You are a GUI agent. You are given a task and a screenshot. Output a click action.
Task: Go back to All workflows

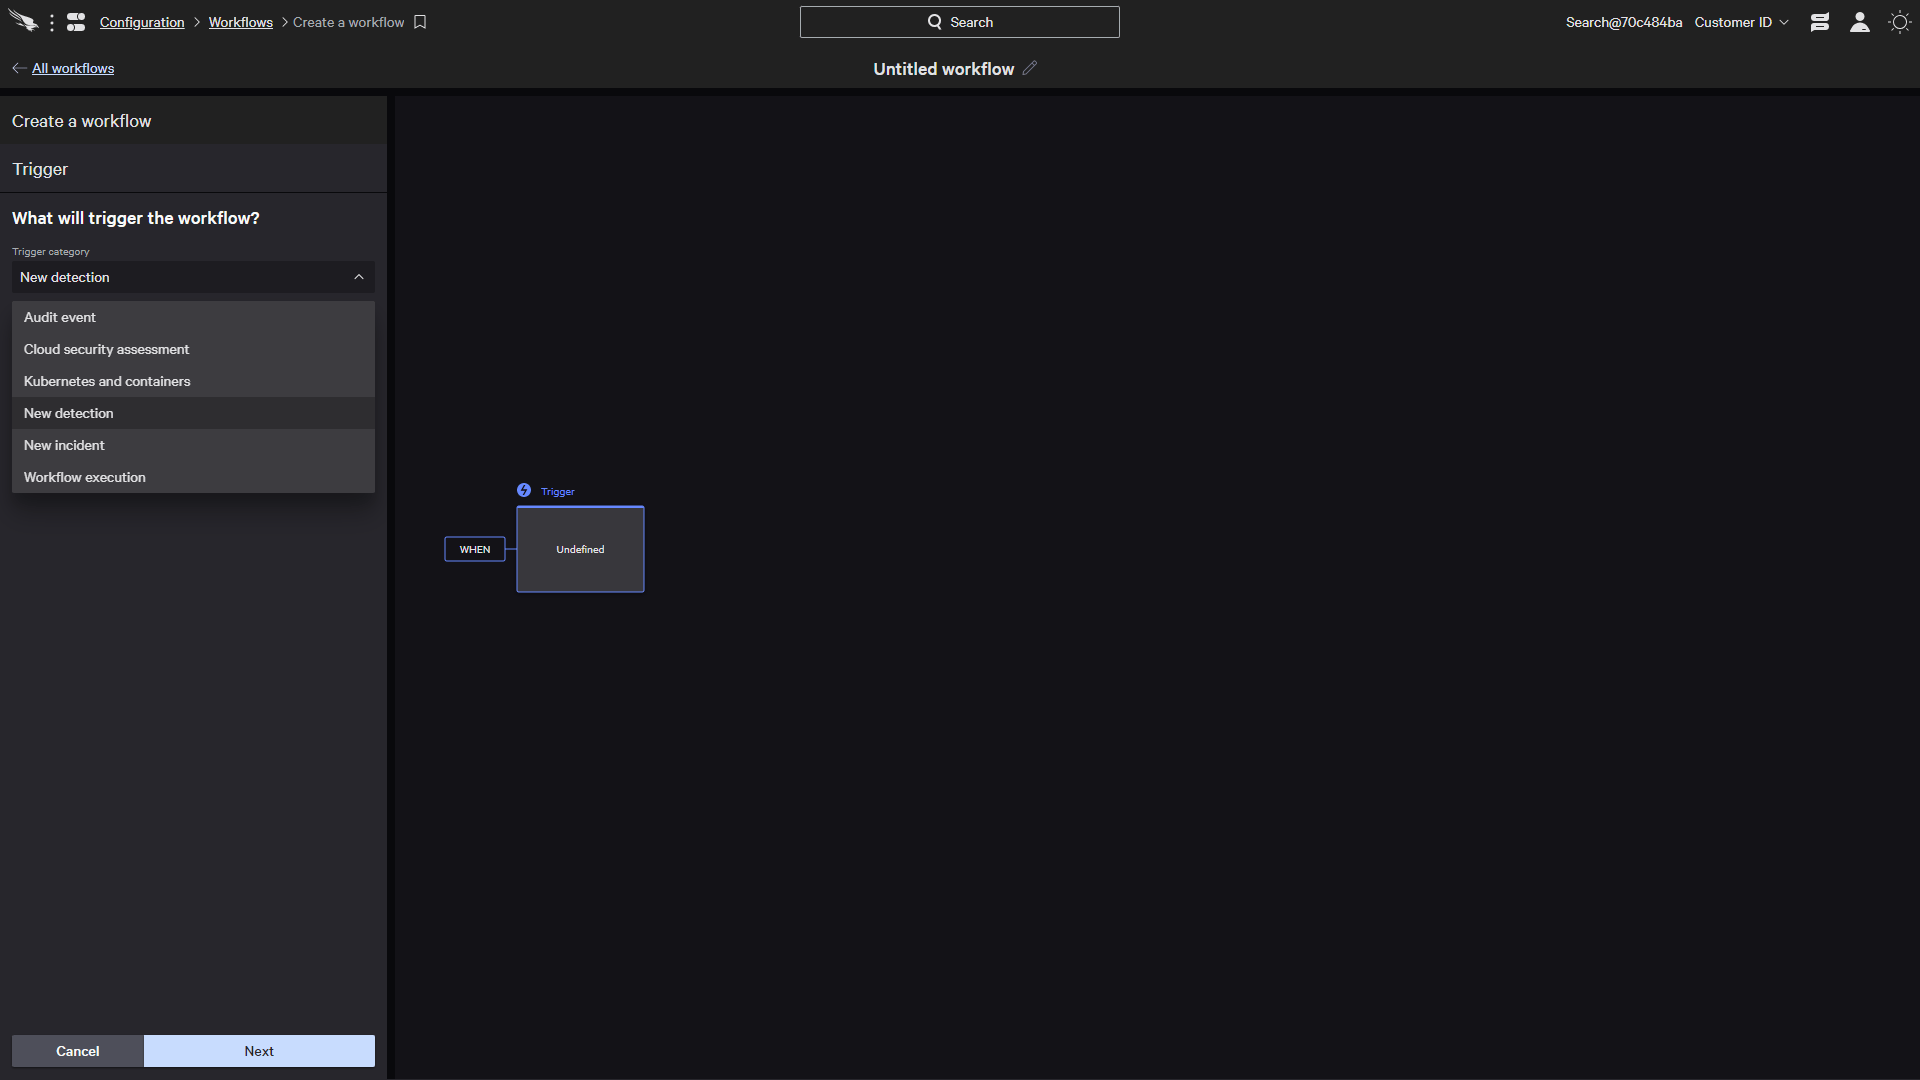pos(72,68)
